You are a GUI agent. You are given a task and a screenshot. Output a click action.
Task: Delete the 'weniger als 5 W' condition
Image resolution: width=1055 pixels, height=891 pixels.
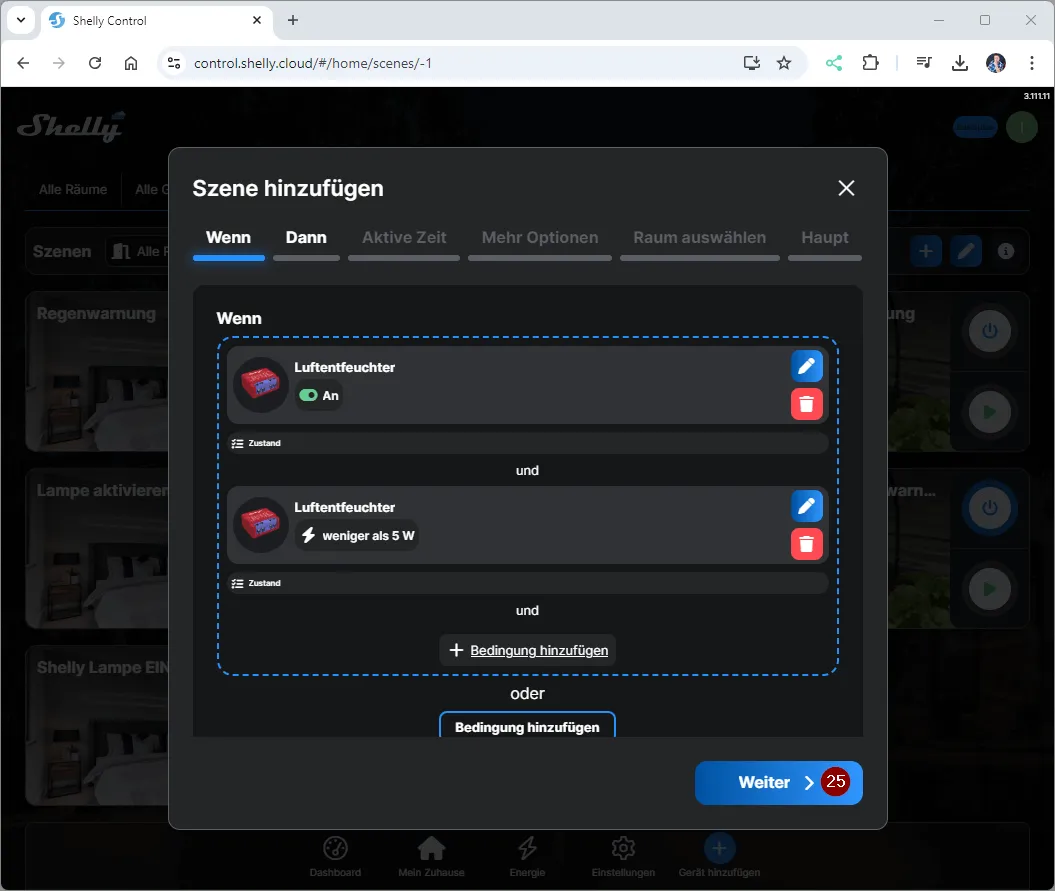tap(807, 544)
